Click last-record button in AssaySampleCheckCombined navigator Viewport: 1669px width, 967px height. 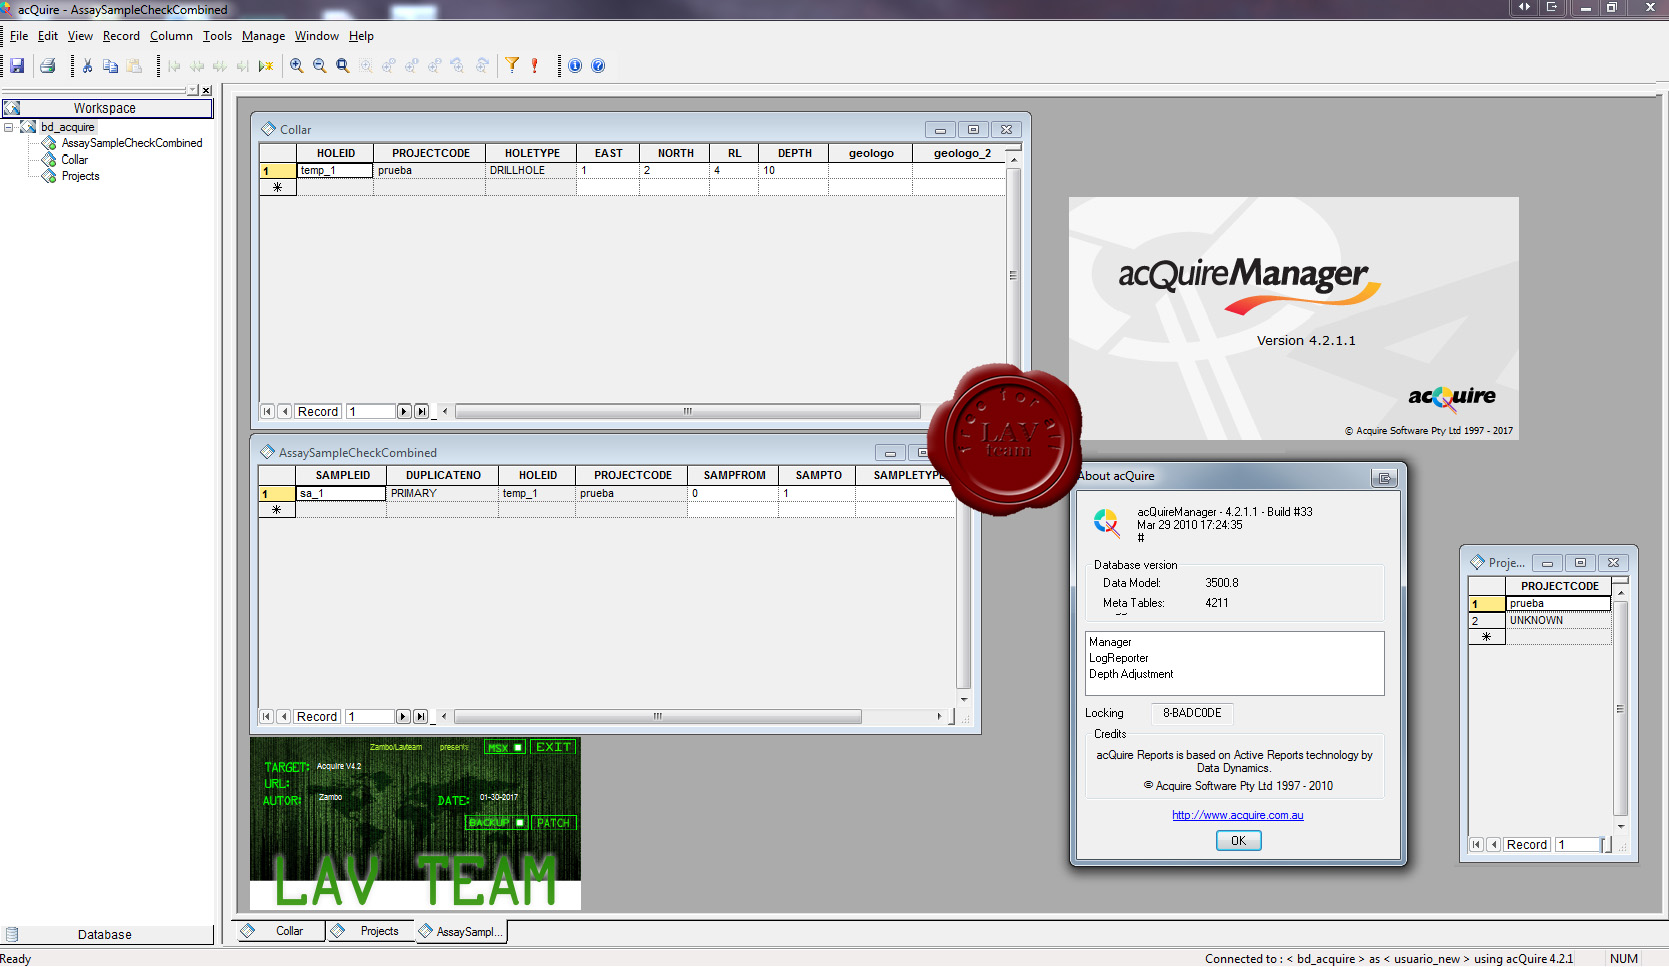click(420, 716)
